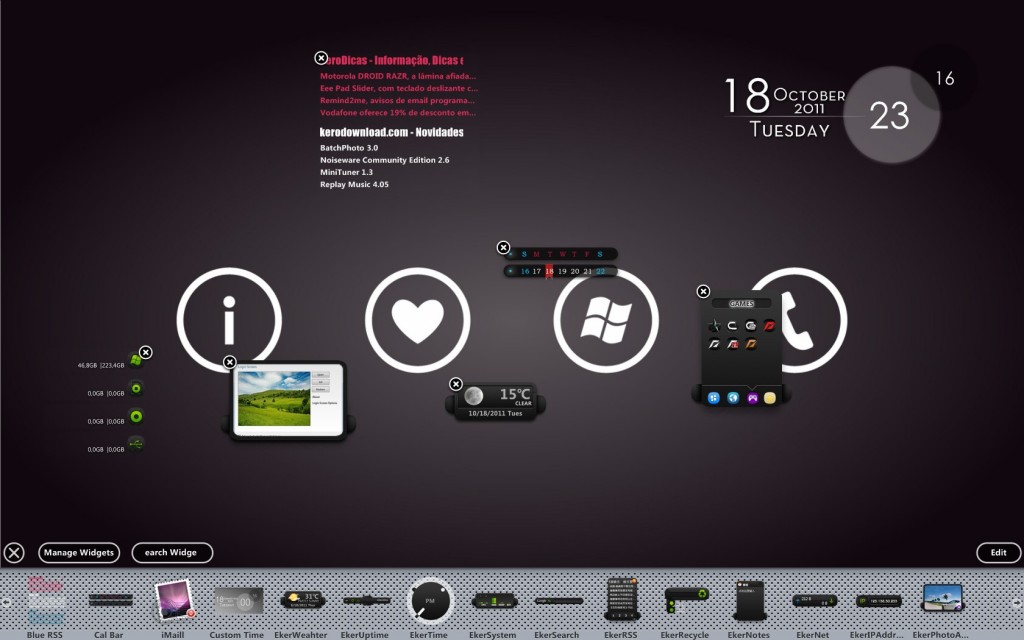Choose the EkerSearch widget

[558, 600]
